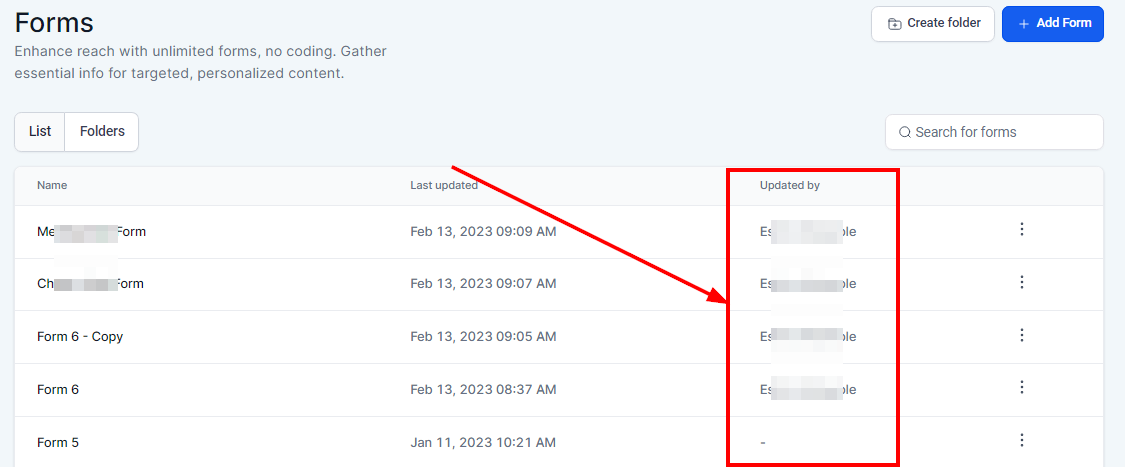Click the Create folder button
The height and width of the screenshot is (467, 1125).
pyautogui.click(x=933, y=23)
